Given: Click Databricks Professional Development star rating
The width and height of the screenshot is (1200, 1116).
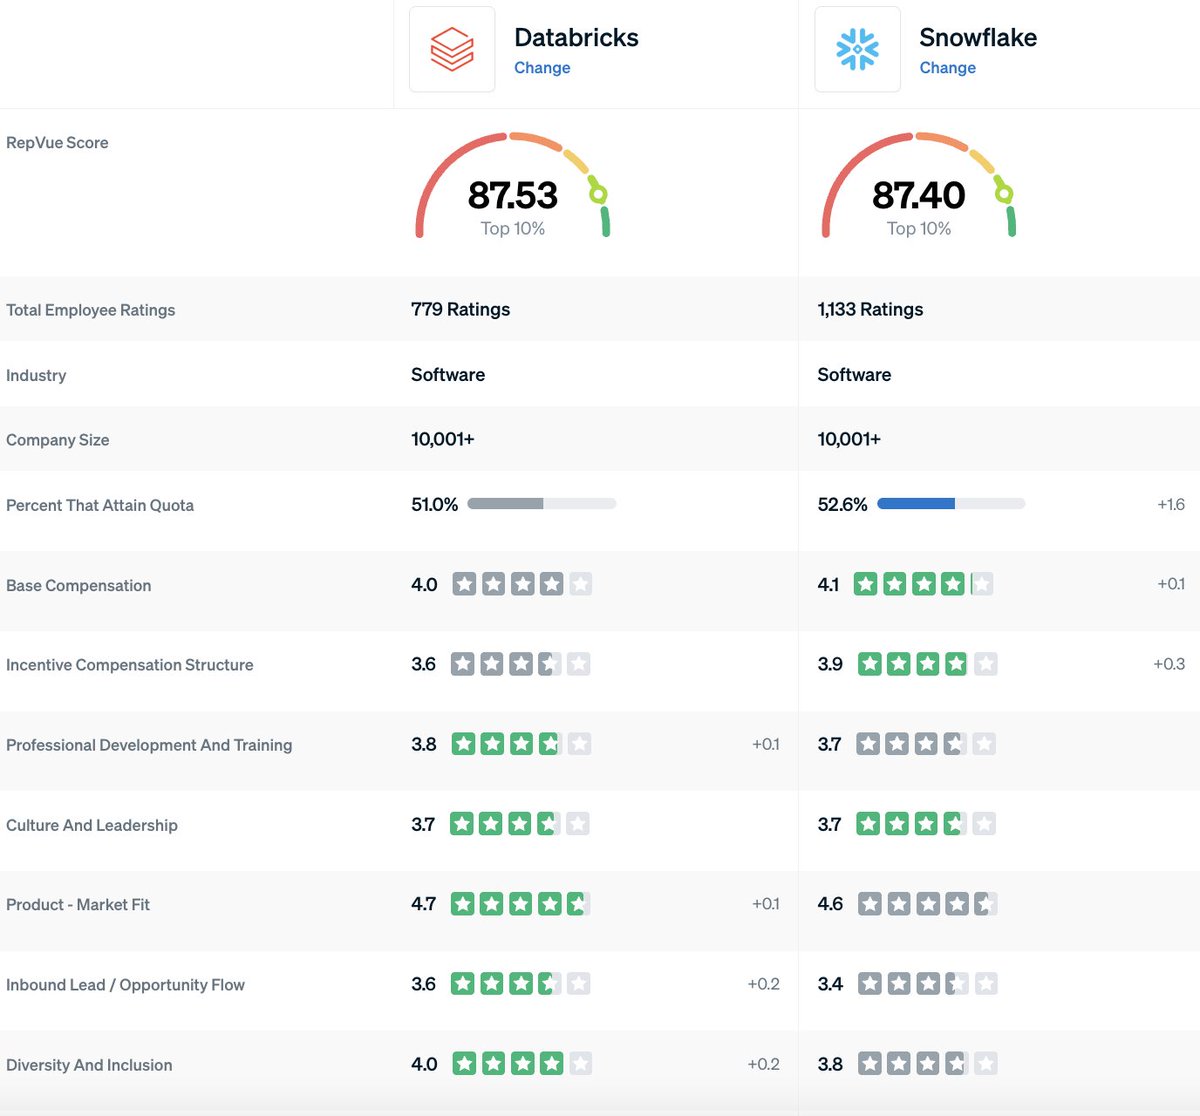Looking at the screenshot, I should coord(521,744).
